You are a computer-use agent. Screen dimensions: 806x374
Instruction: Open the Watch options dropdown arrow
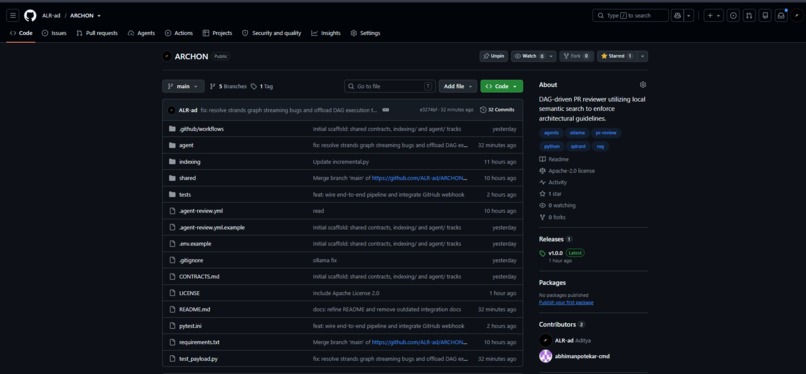click(x=552, y=56)
